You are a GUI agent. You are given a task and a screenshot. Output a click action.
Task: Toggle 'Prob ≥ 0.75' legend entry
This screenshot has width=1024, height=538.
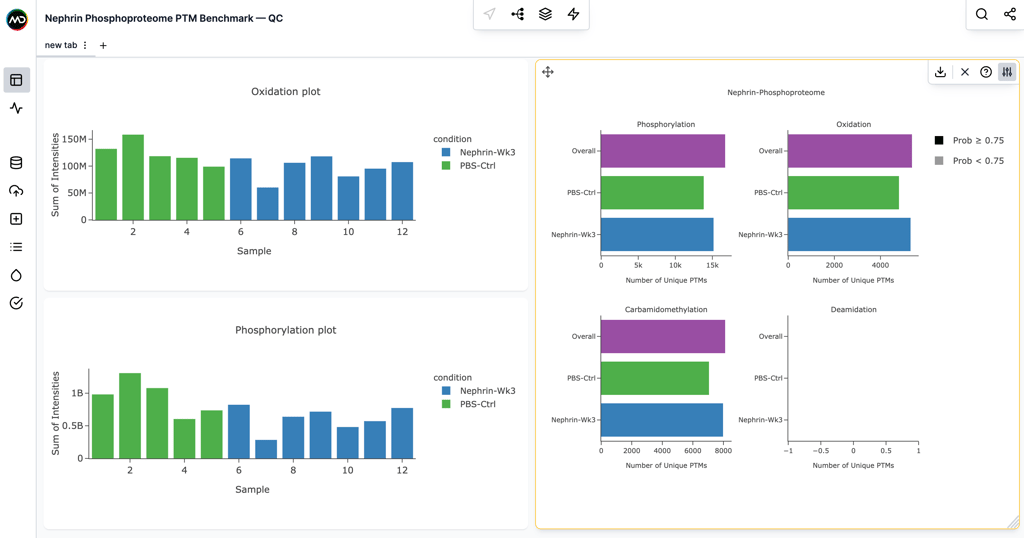pos(970,140)
